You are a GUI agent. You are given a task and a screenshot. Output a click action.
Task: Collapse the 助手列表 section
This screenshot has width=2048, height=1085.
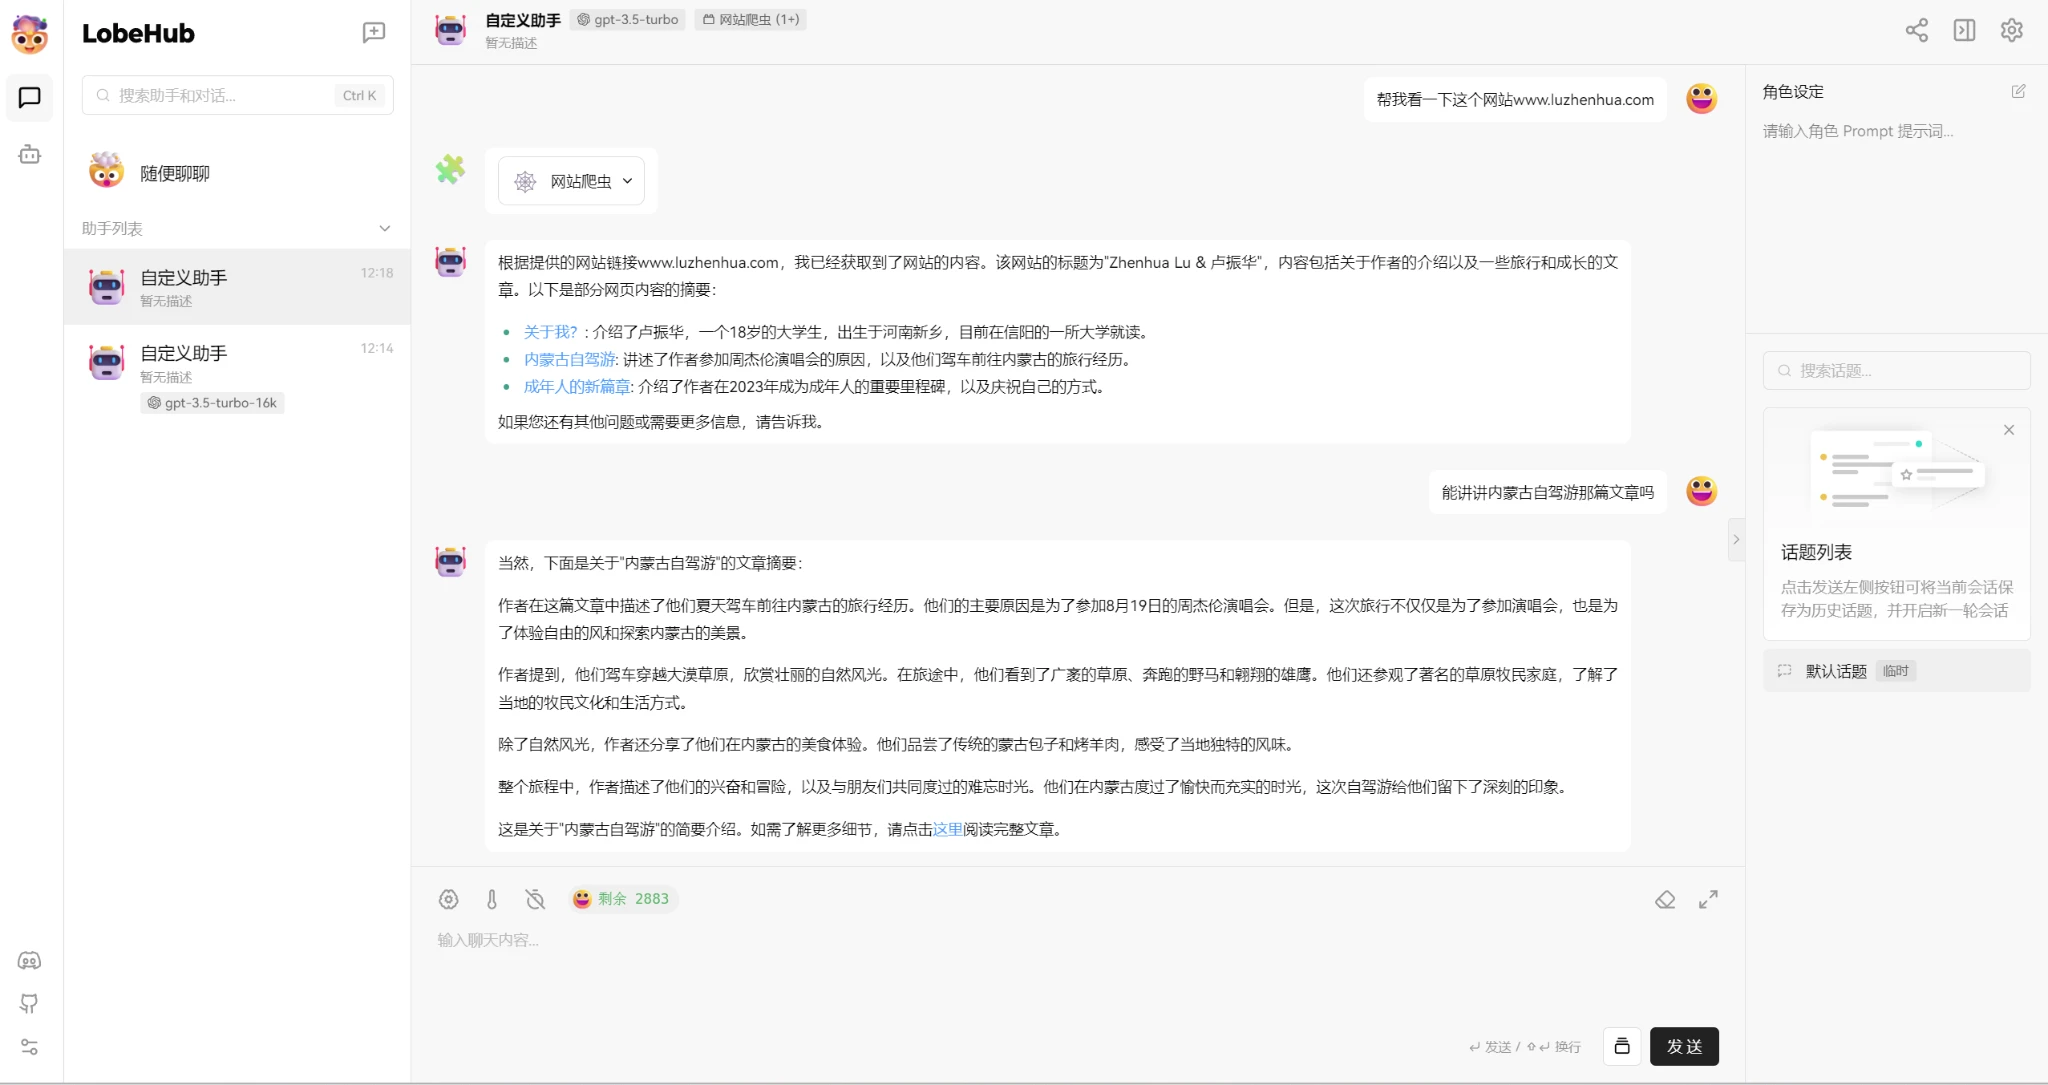click(x=384, y=229)
